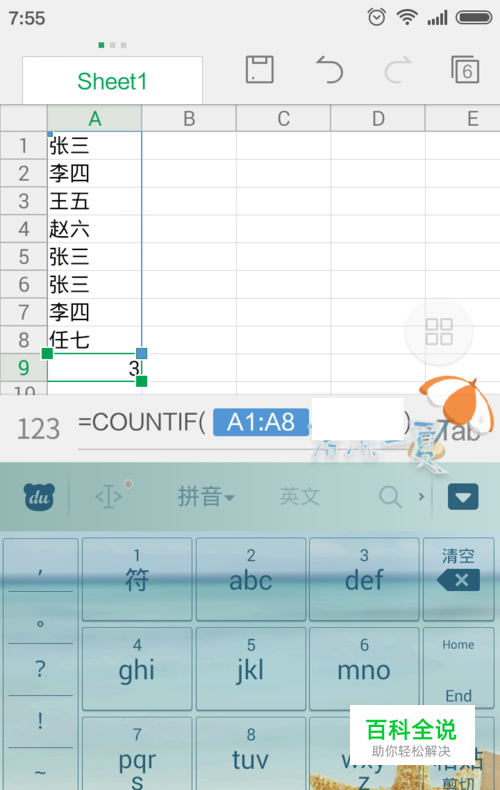
Task: Select row 9 header
Action: (x=24, y=368)
